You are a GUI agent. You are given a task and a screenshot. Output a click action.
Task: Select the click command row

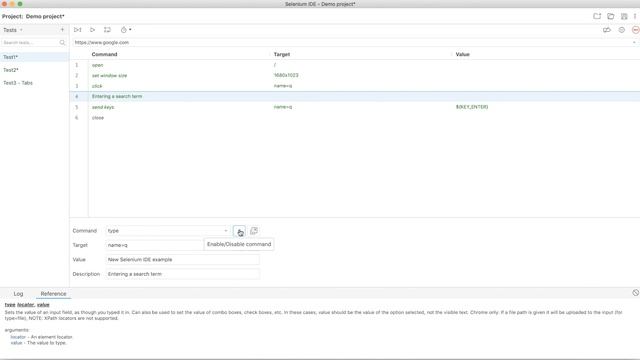tap(355, 86)
